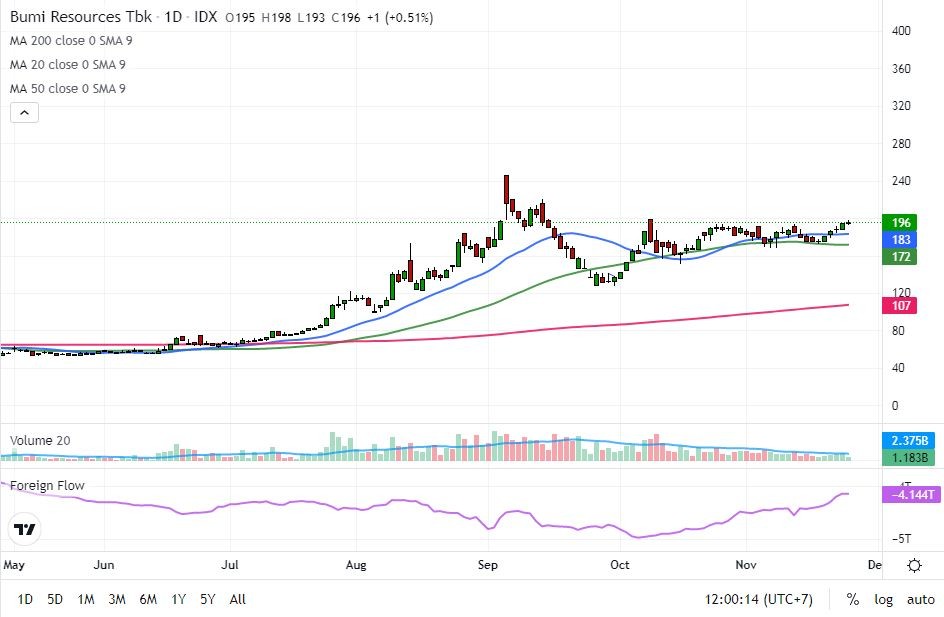
Task: Select the 1M time range
Action: tap(86, 599)
